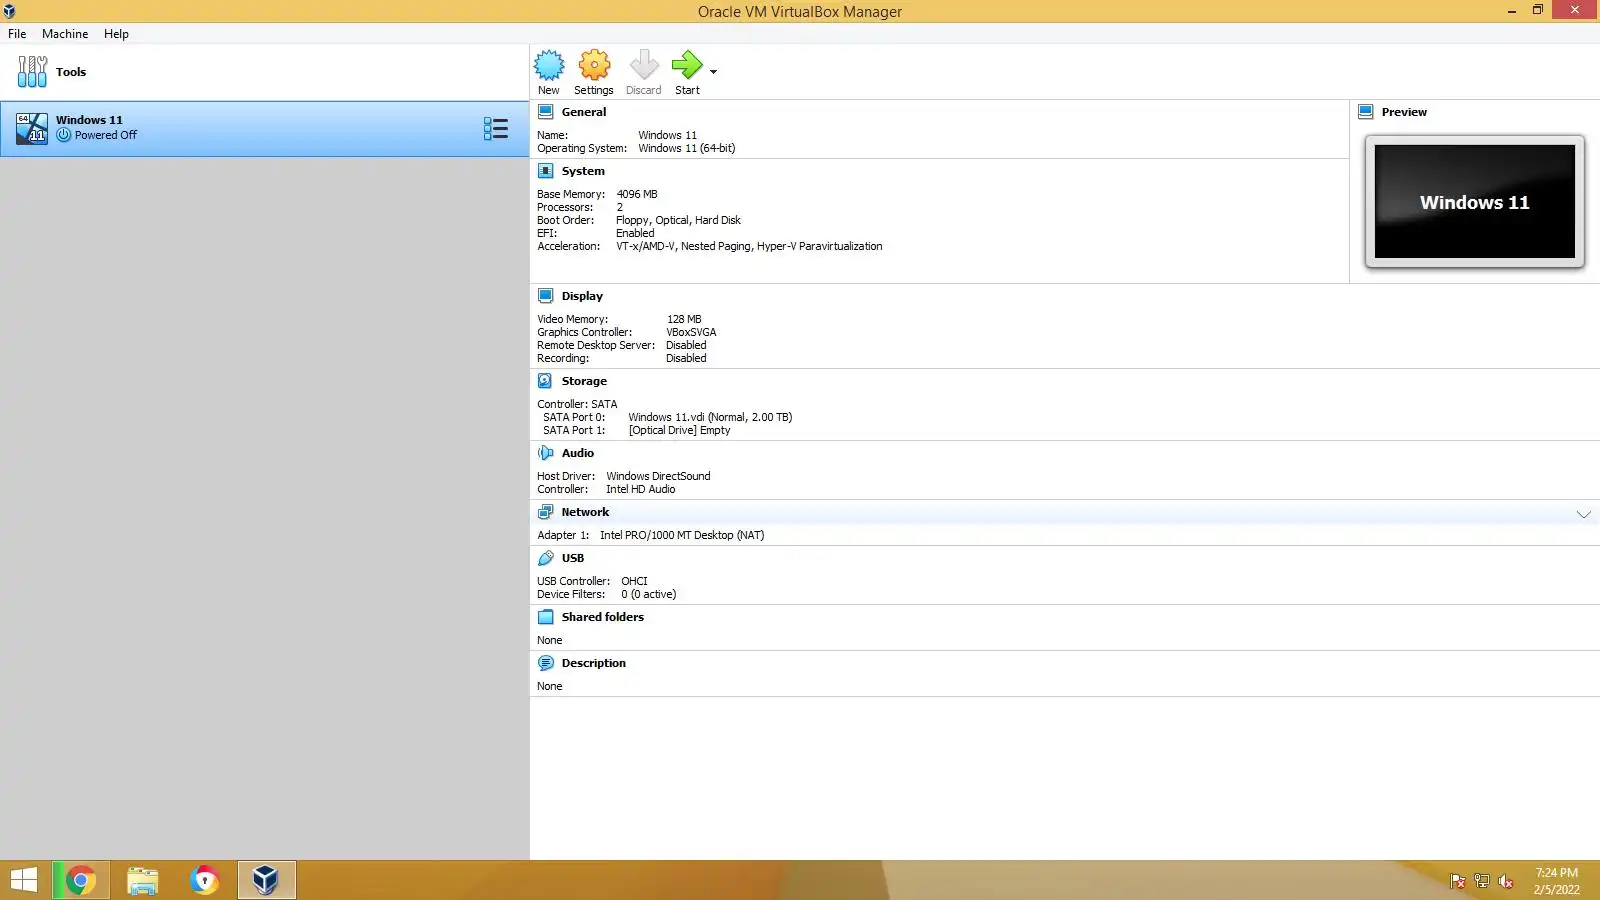The height and width of the screenshot is (900, 1600).
Task: Open the System settings heading link
Action: coord(583,171)
